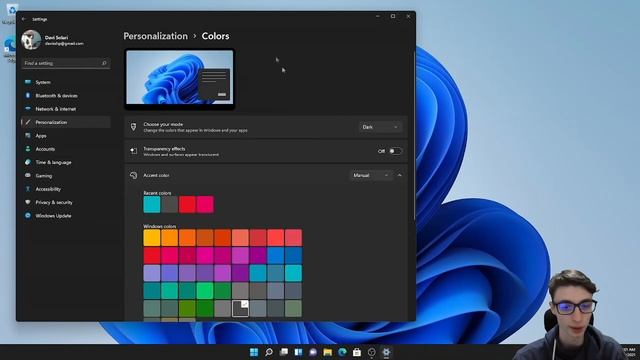Open Bluetooth & devices via its Bluetooth icon

point(28,96)
